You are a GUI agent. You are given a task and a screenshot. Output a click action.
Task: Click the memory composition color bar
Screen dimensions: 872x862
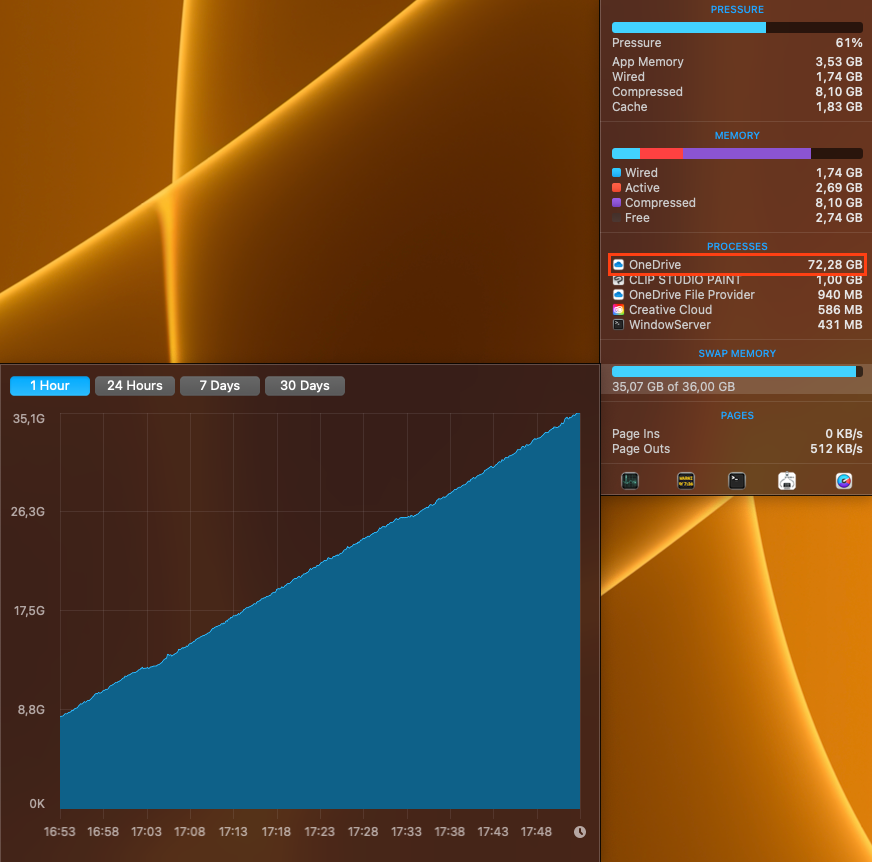click(737, 153)
